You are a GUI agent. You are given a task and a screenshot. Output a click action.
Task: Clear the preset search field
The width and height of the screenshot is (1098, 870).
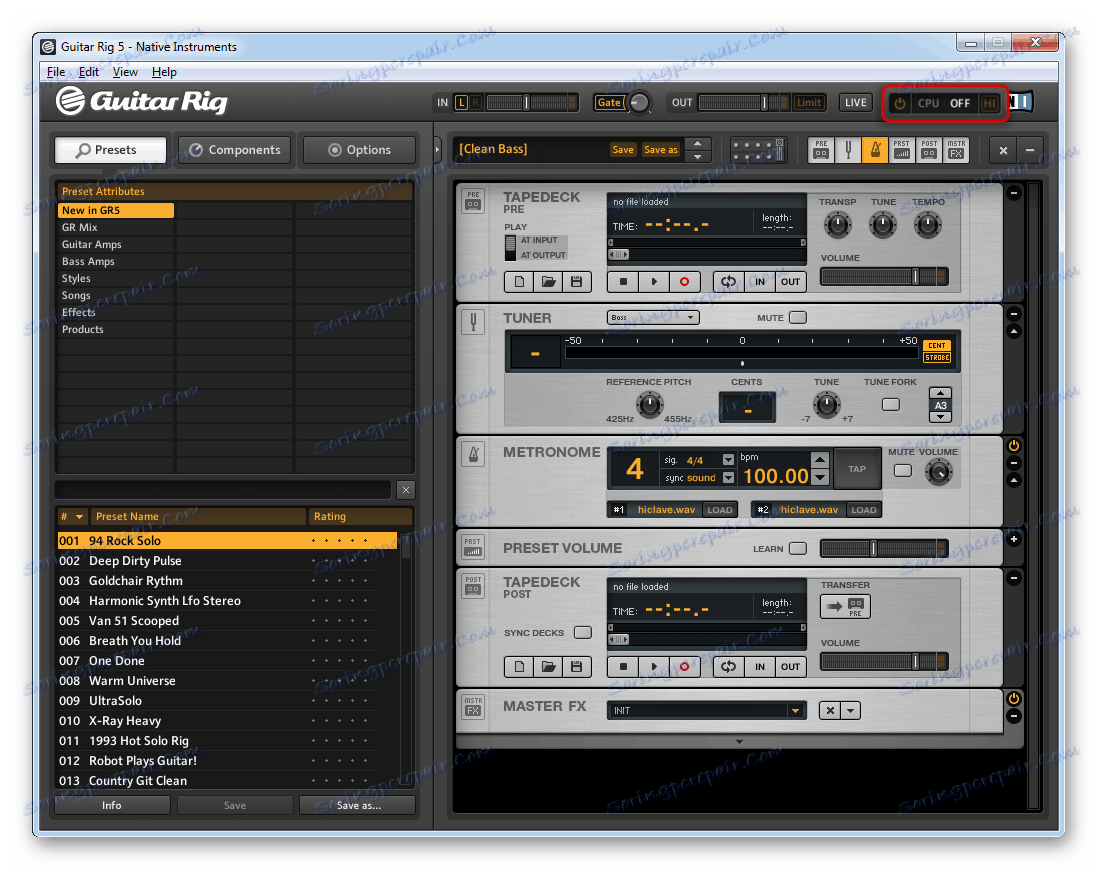tap(405, 490)
